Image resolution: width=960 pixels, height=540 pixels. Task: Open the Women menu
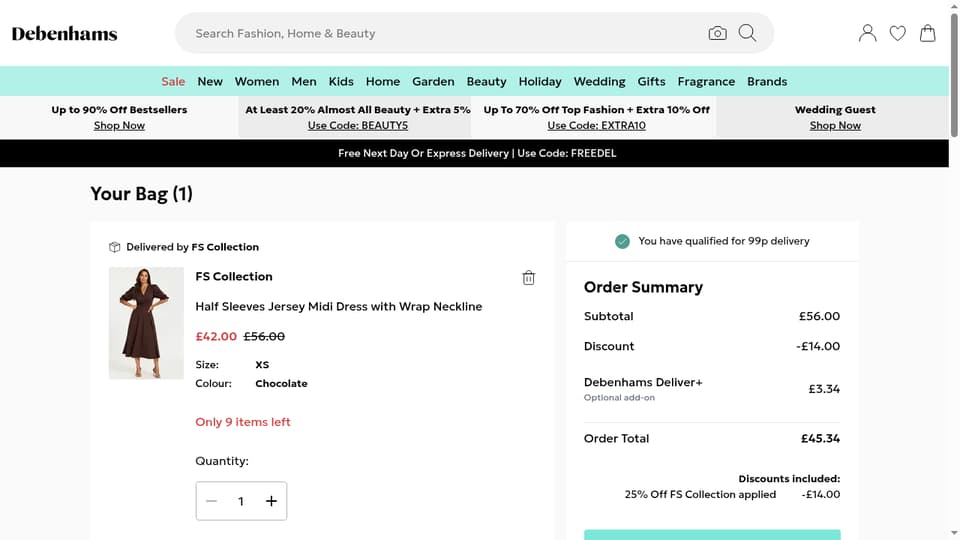pyautogui.click(x=257, y=81)
